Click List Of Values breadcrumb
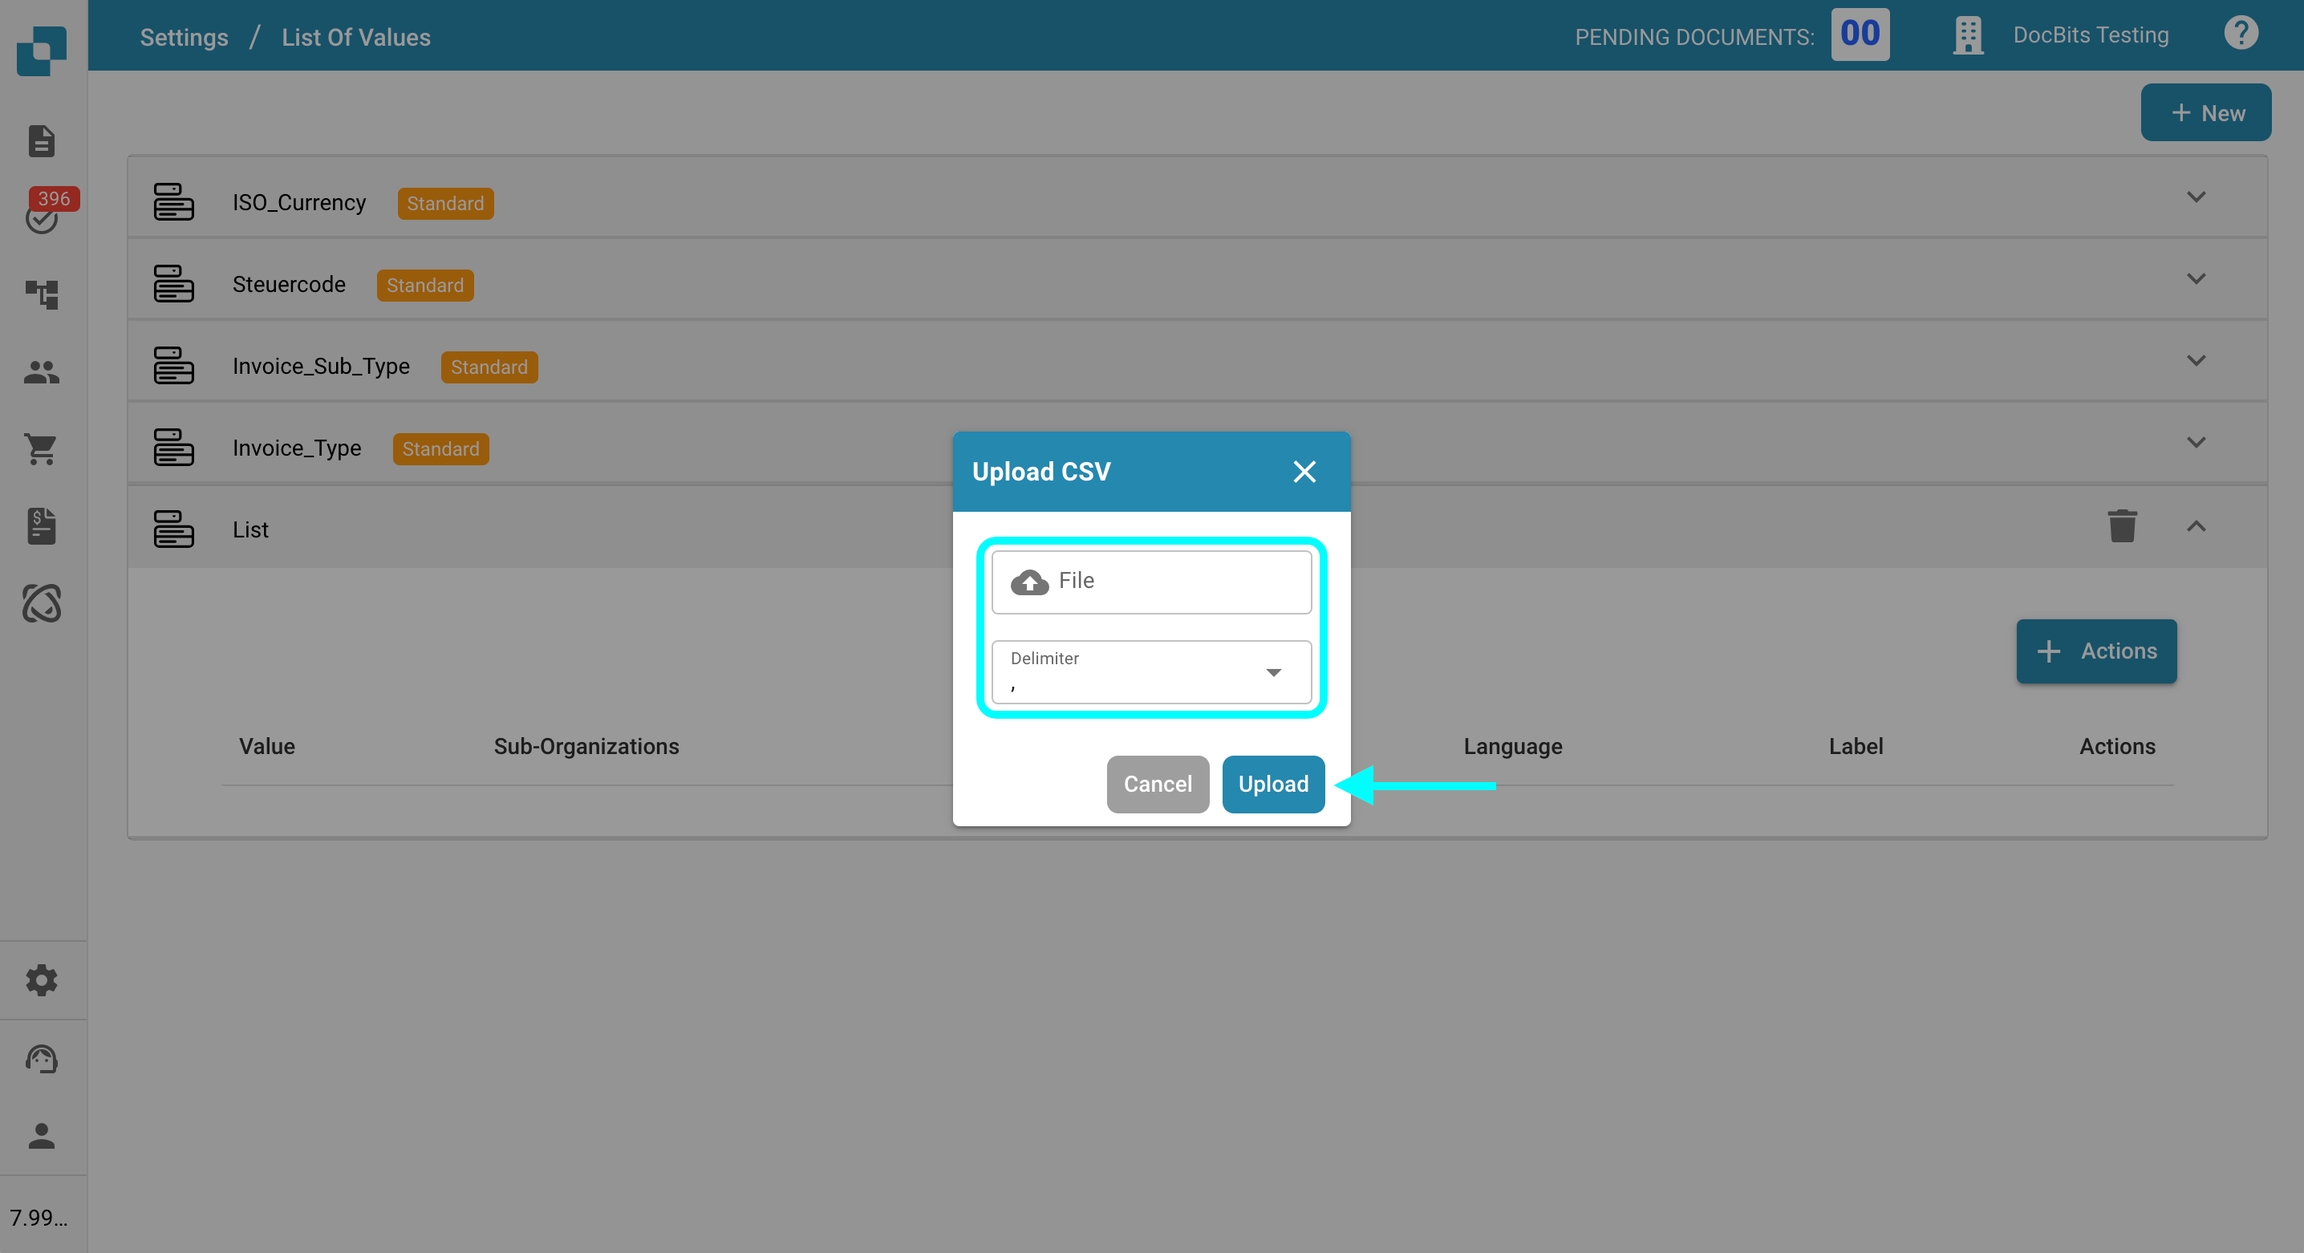 coord(356,37)
